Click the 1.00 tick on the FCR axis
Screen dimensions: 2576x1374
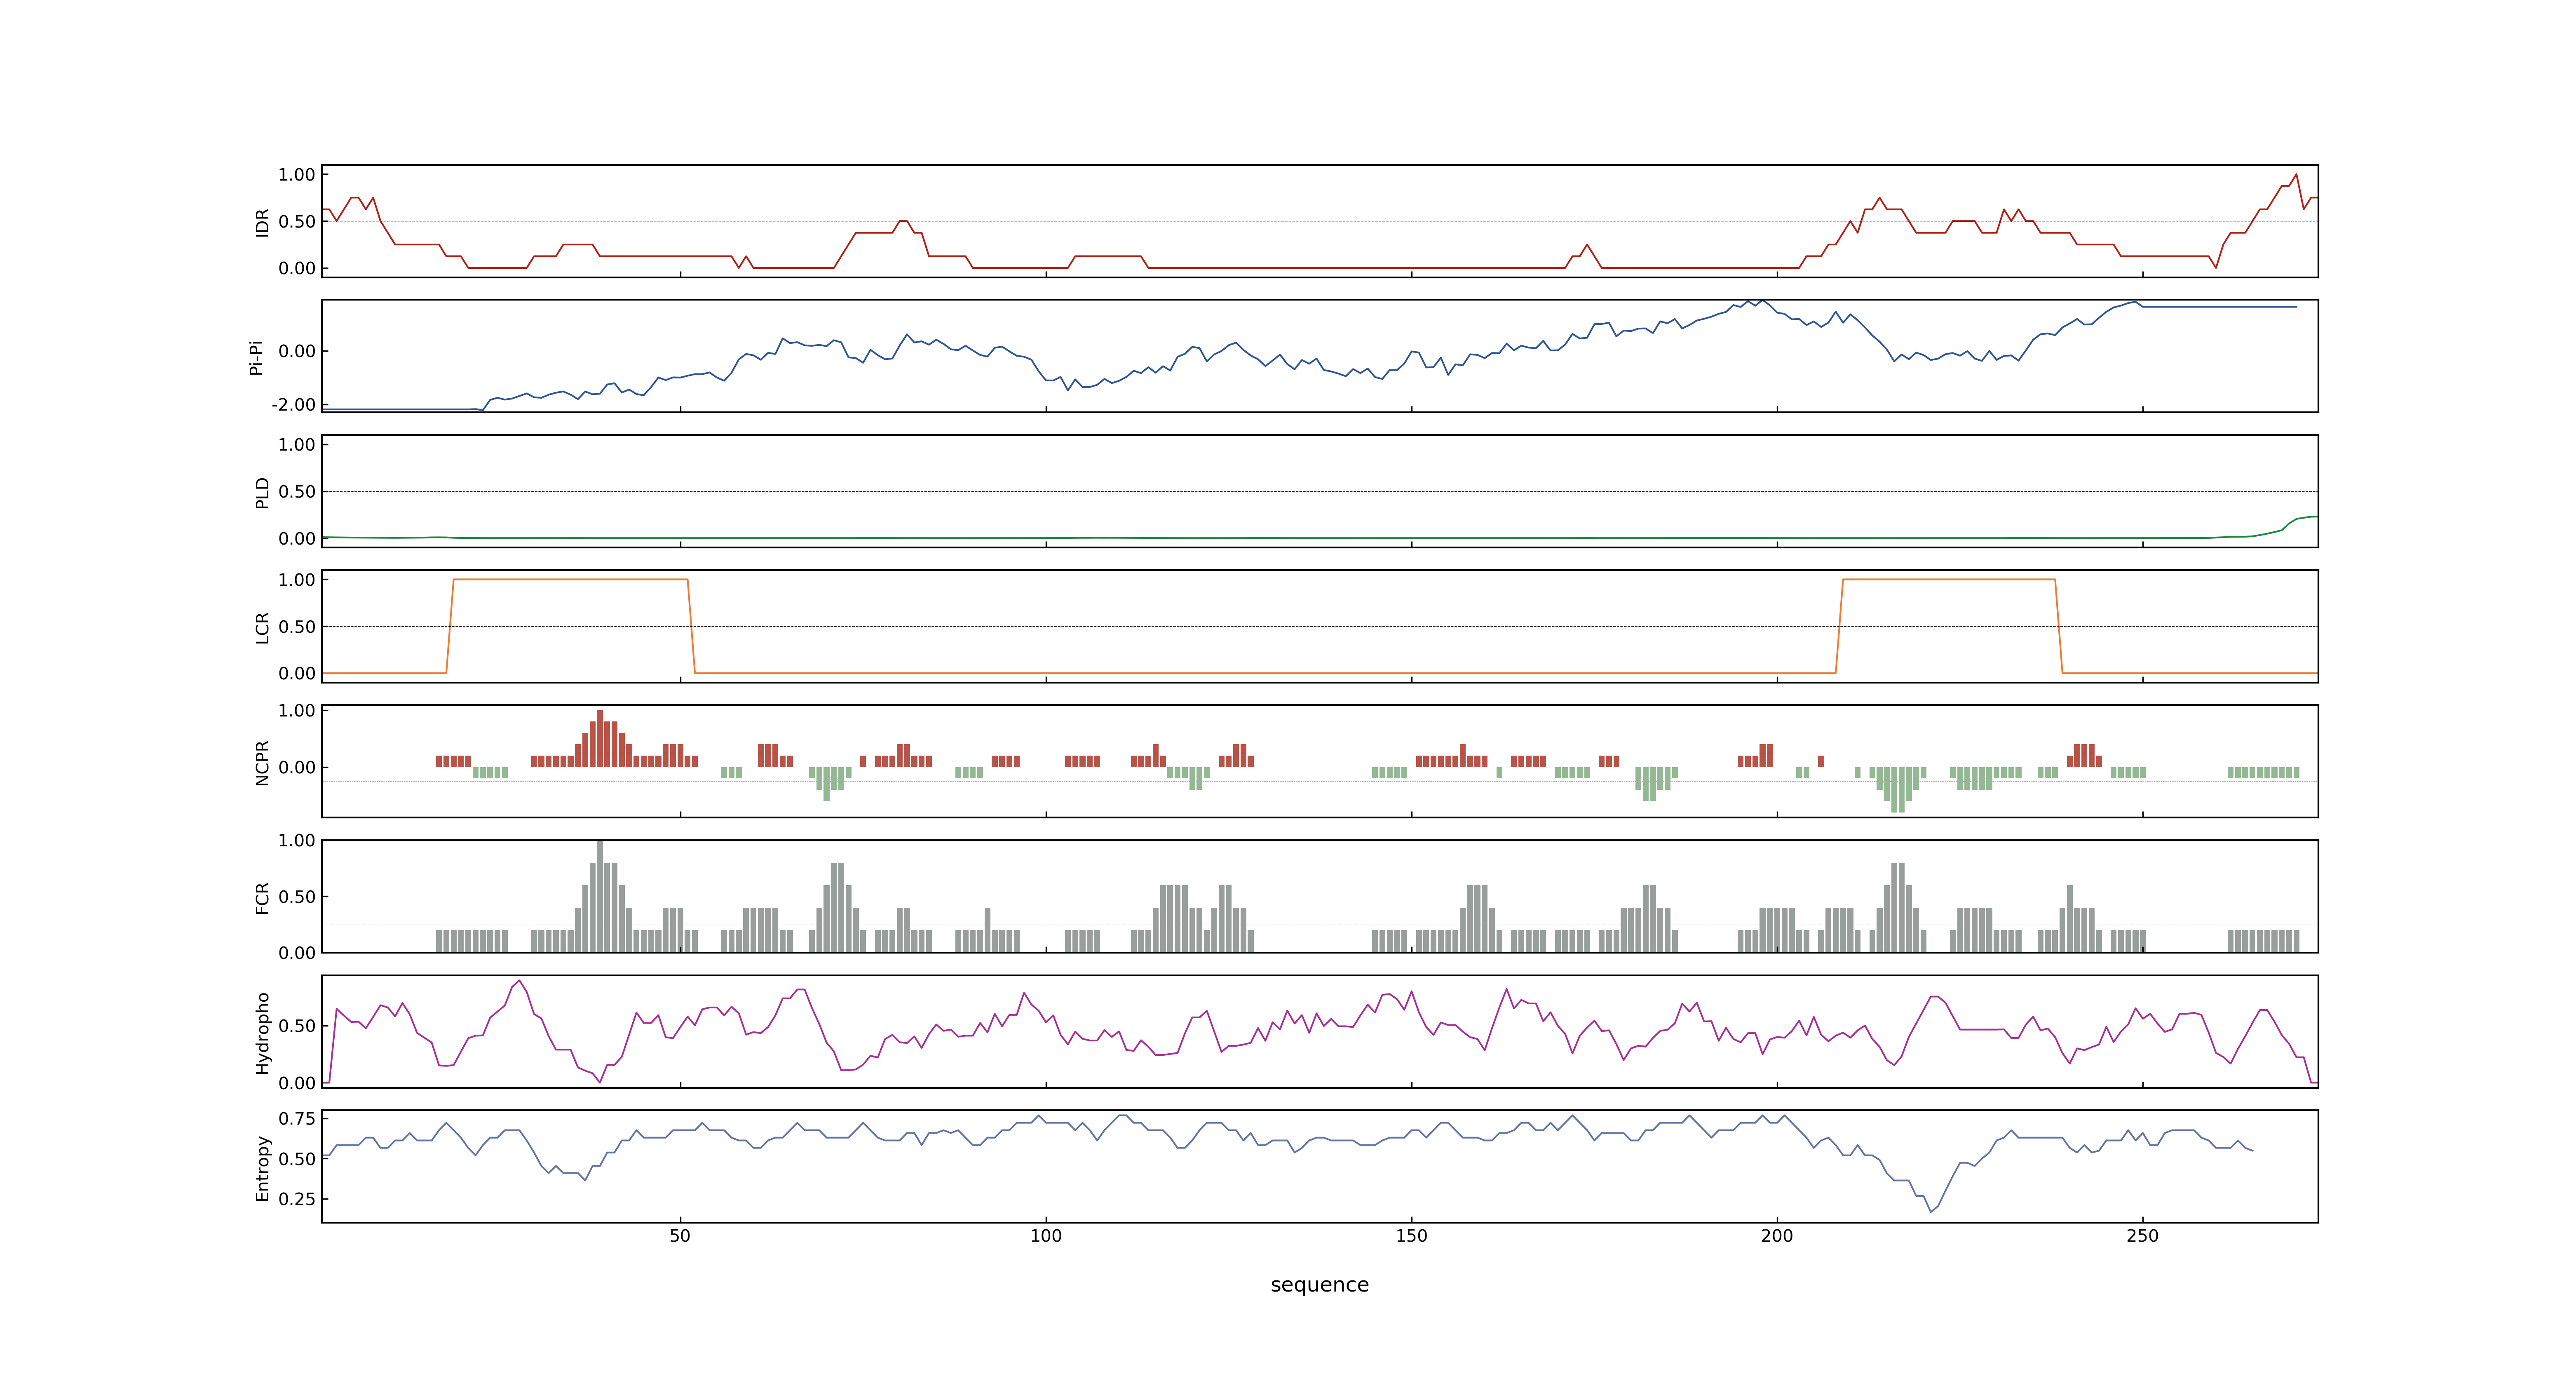point(297,841)
